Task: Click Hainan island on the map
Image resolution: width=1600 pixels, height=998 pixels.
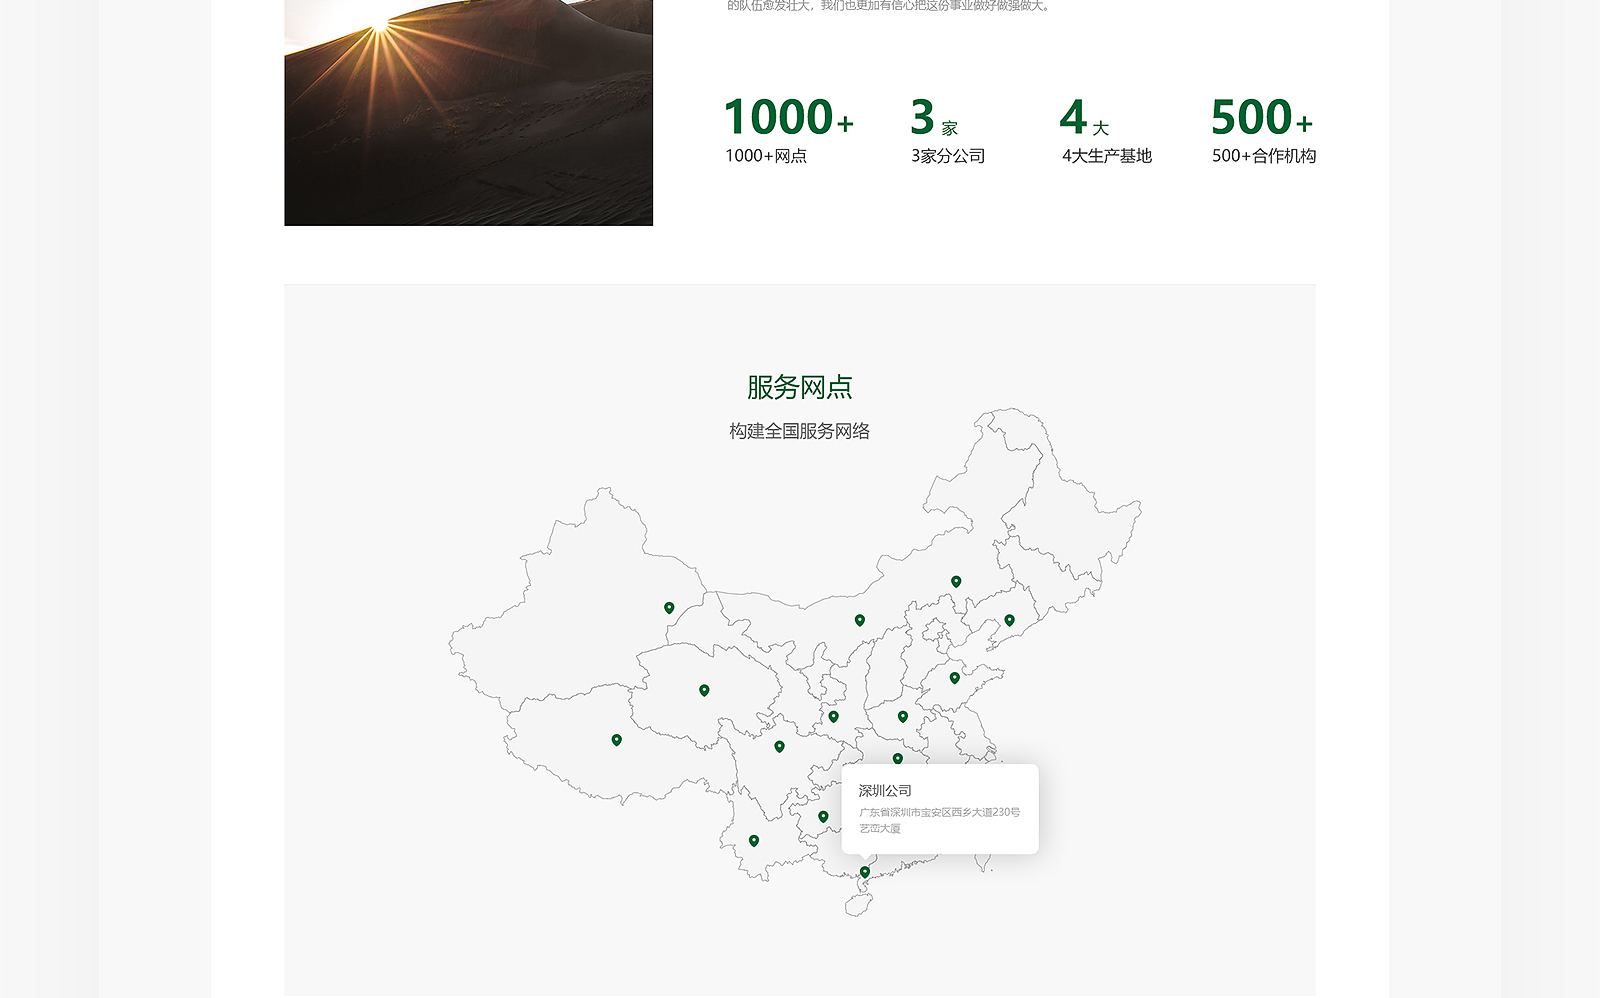Action: click(x=858, y=904)
